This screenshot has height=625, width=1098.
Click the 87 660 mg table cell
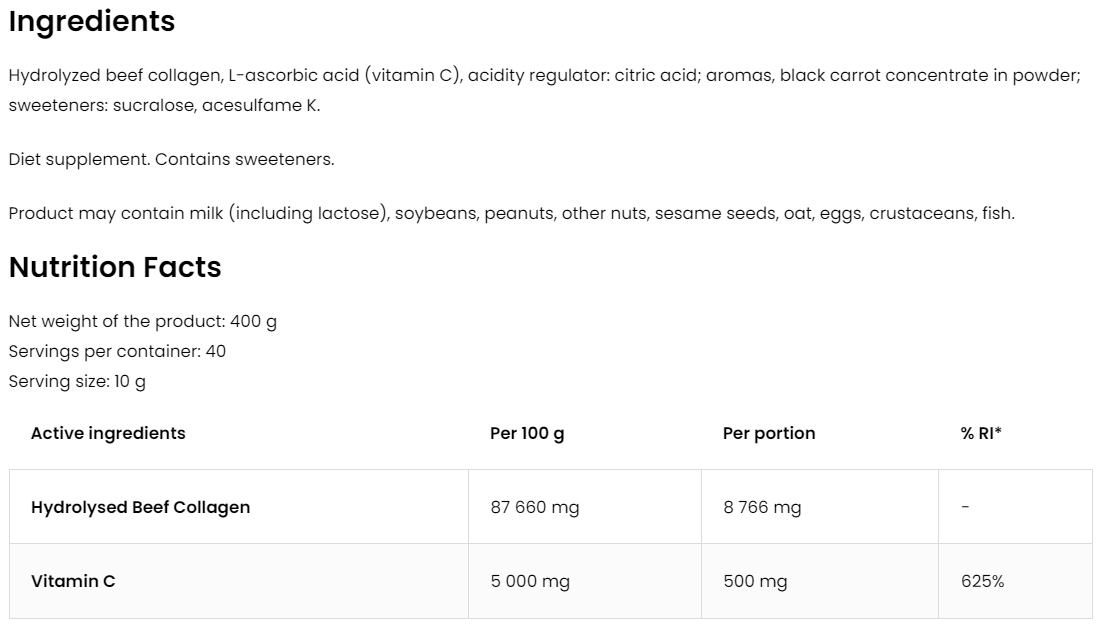coord(535,507)
